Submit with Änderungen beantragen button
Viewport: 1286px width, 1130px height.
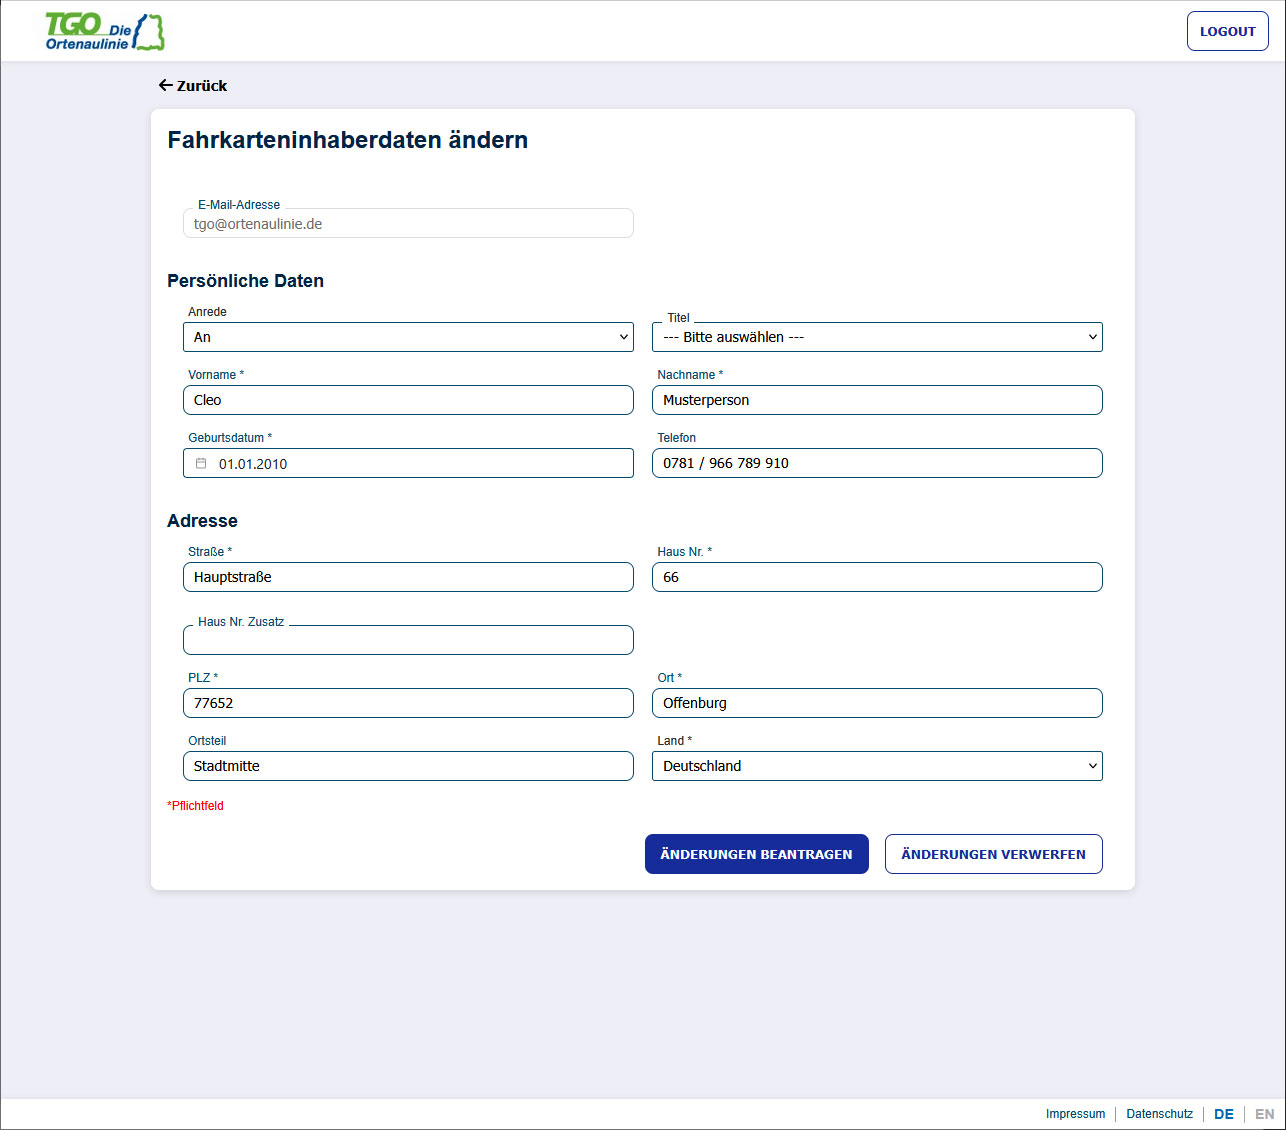pos(756,854)
